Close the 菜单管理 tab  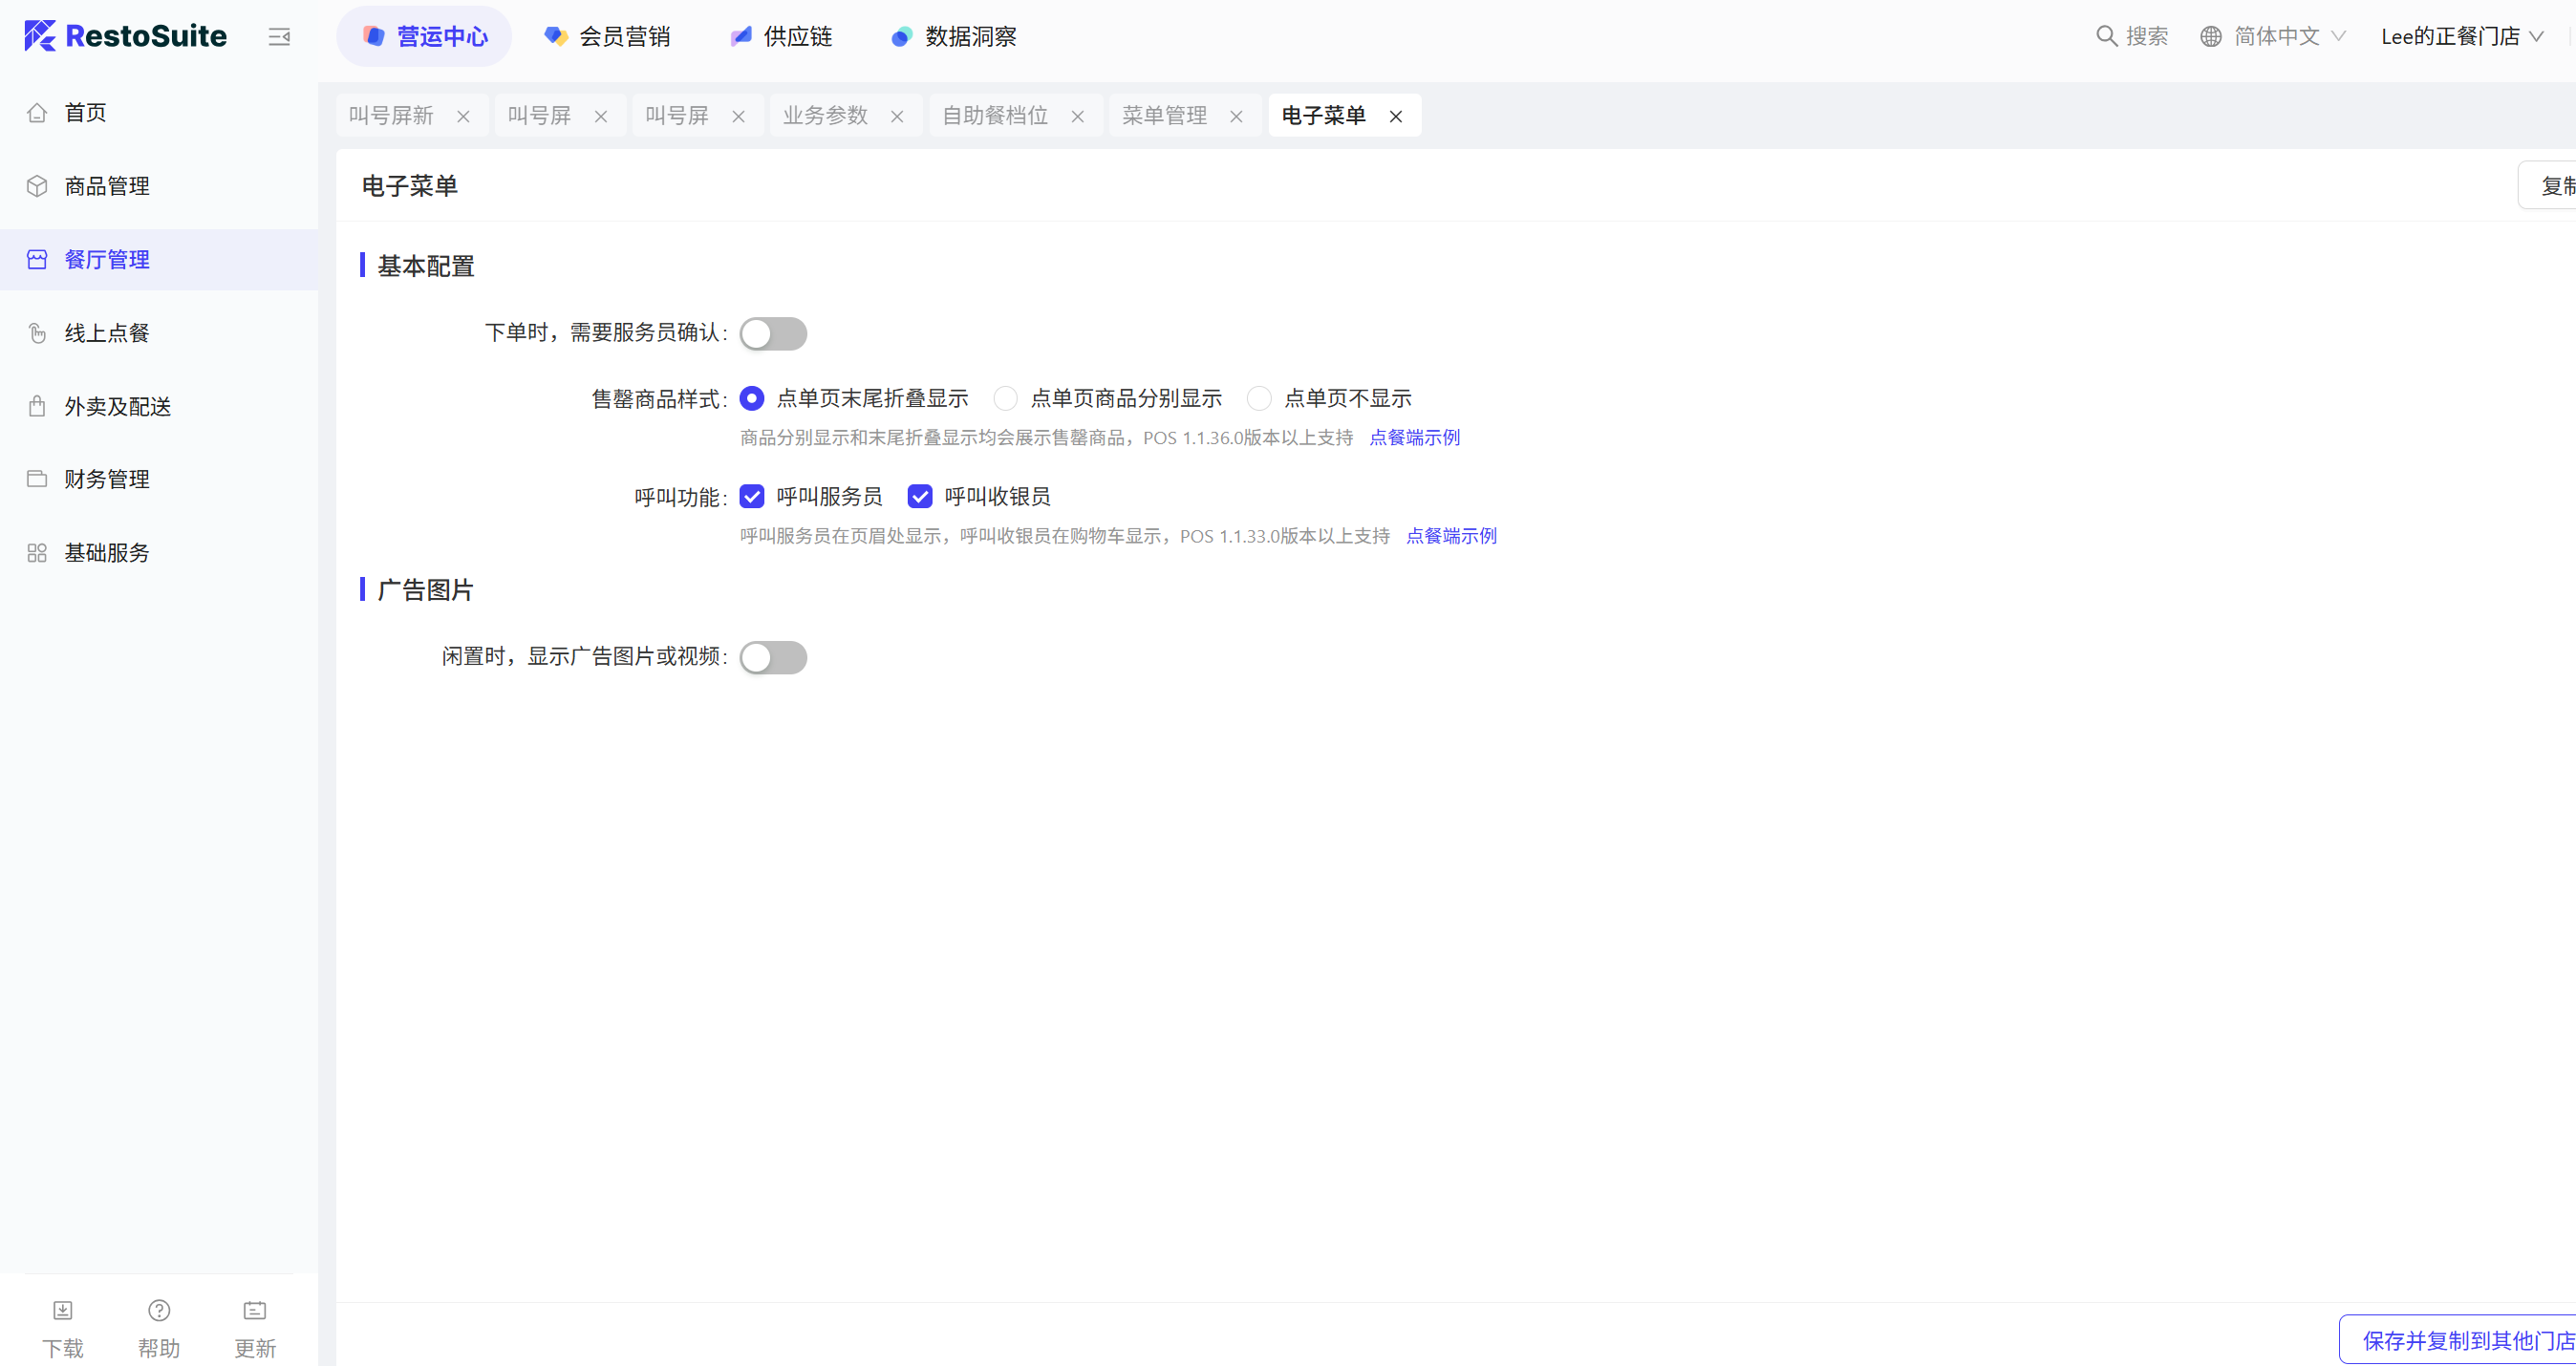tap(1236, 117)
